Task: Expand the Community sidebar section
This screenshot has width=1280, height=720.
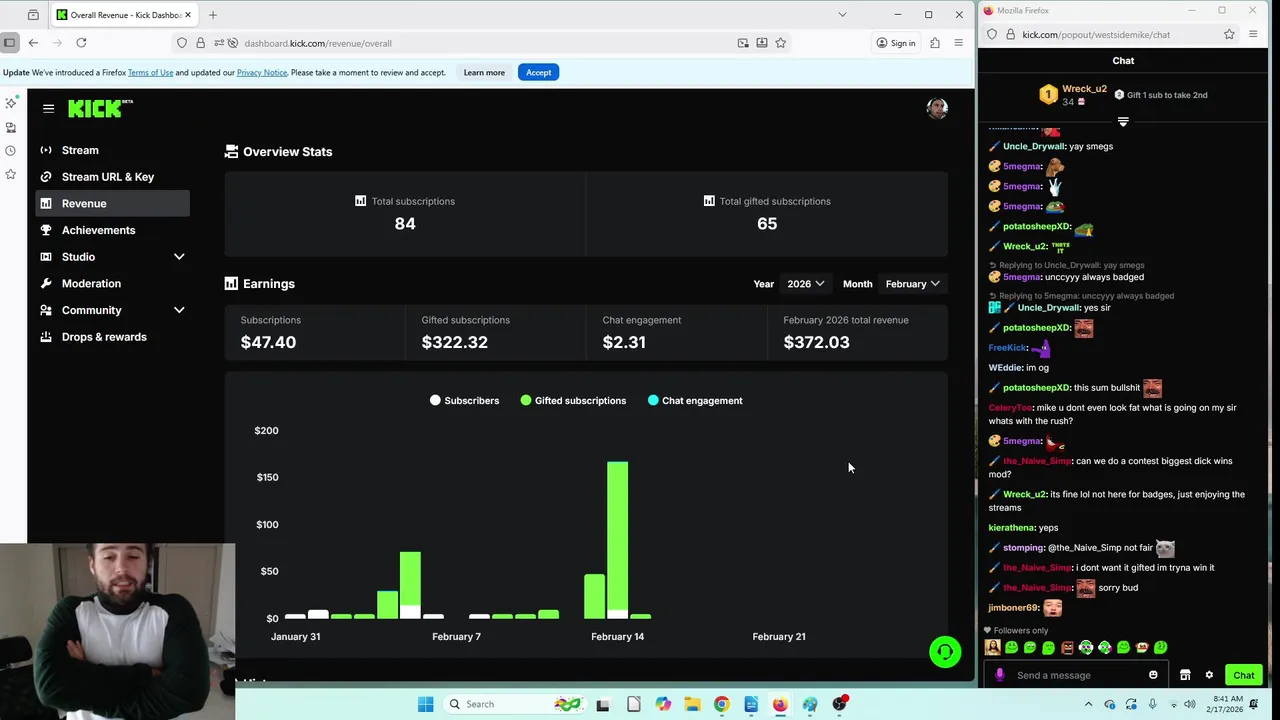Action: 179,310
